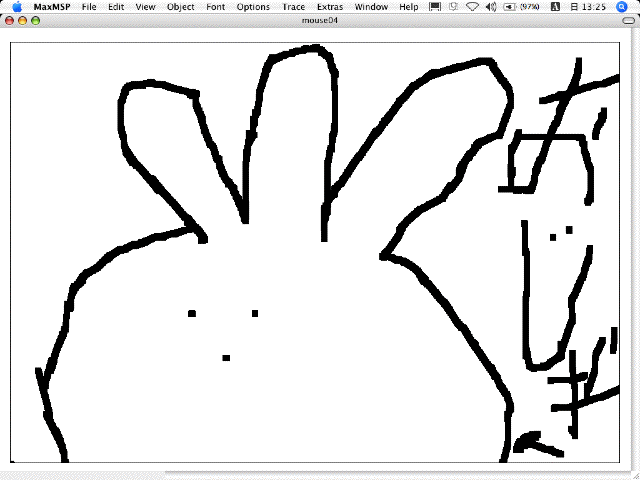The width and height of the screenshot is (640, 480).
Task: Zoom the mouse04 window with green button
Action: pos(36,20)
